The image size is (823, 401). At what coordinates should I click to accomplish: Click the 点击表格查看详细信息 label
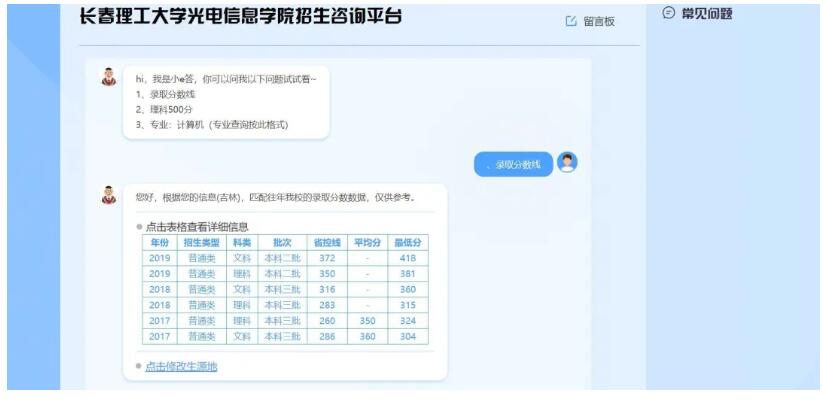click(197, 227)
